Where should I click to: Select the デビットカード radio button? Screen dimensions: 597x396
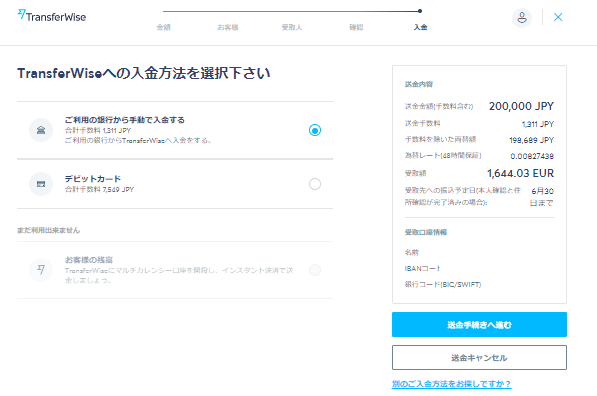[314, 184]
